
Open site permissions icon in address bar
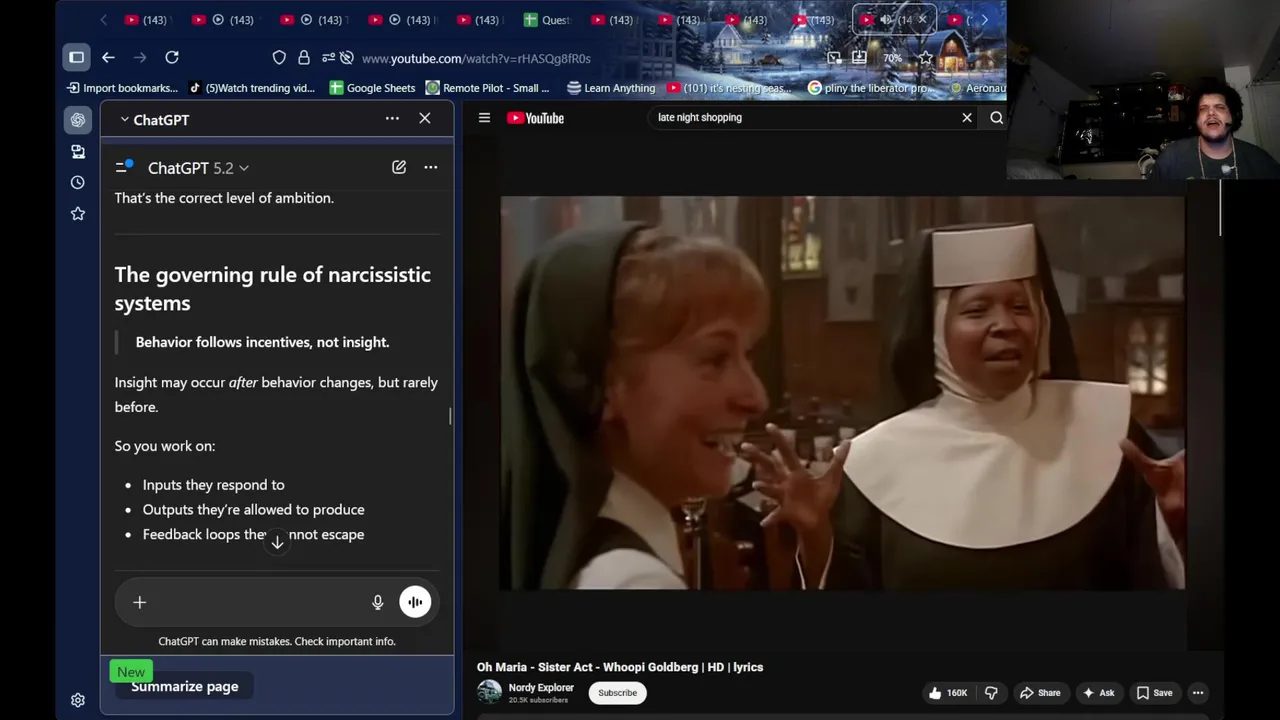pyautogui.click(x=328, y=58)
